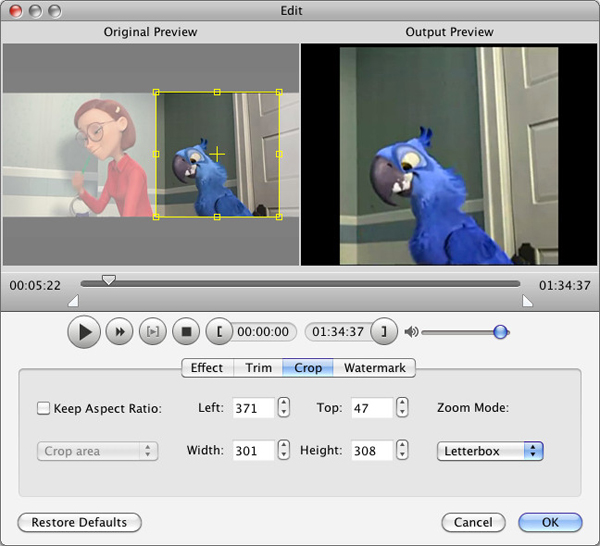Screen dimensions: 600x546
Task: Click the Width value field
Action: pyautogui.click(x=253, y=450)
